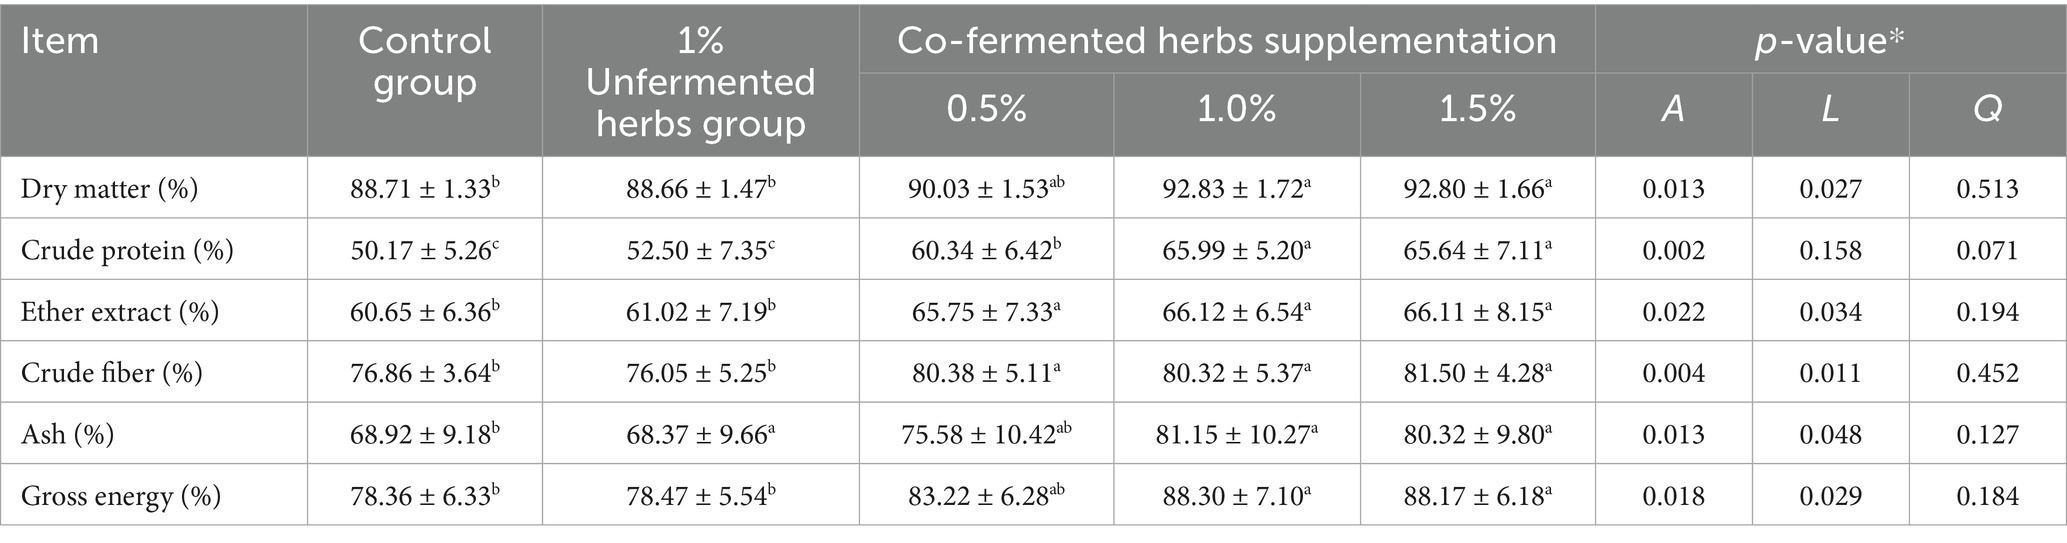Click the "Crude protein (%)" row label
2067x543 pixels.
127,250
